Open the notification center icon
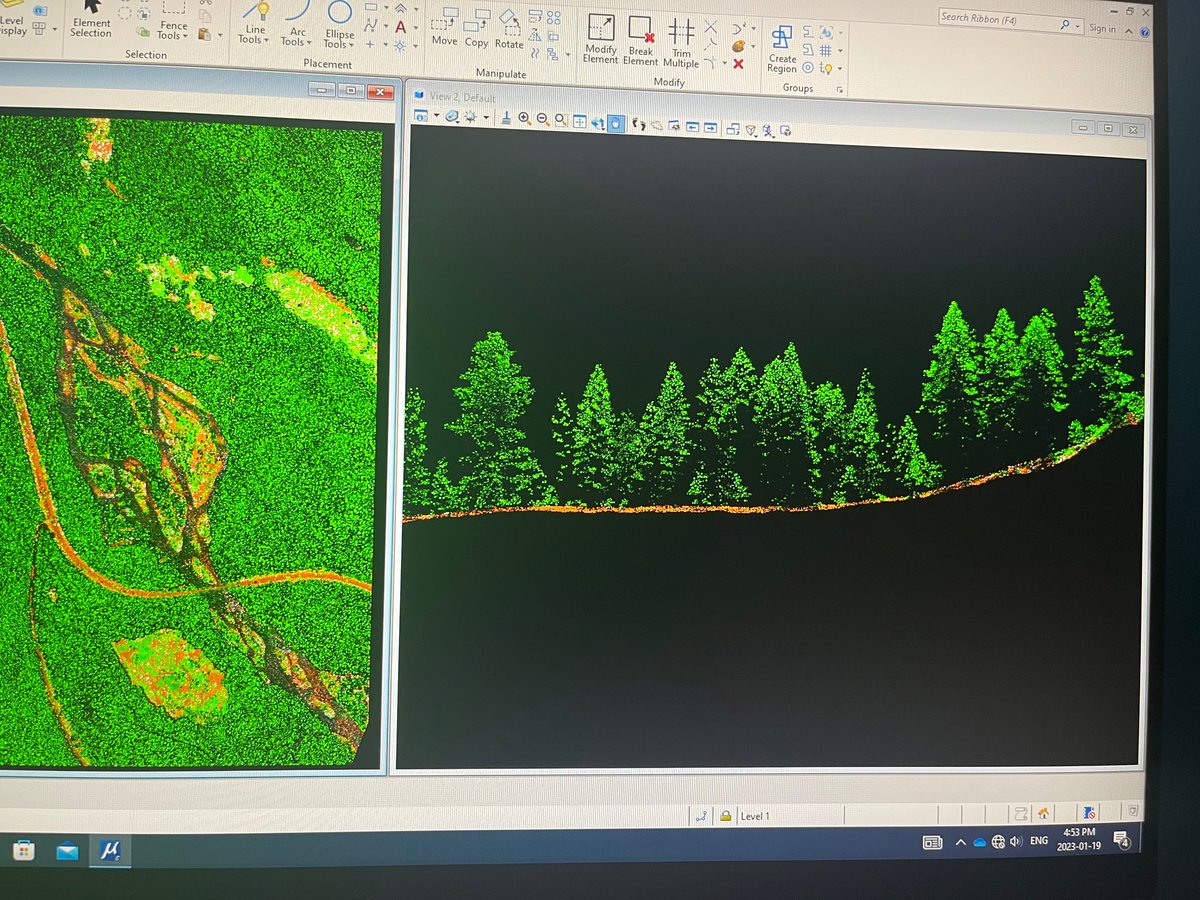 pyautogui.click(x=1122, y=839)
